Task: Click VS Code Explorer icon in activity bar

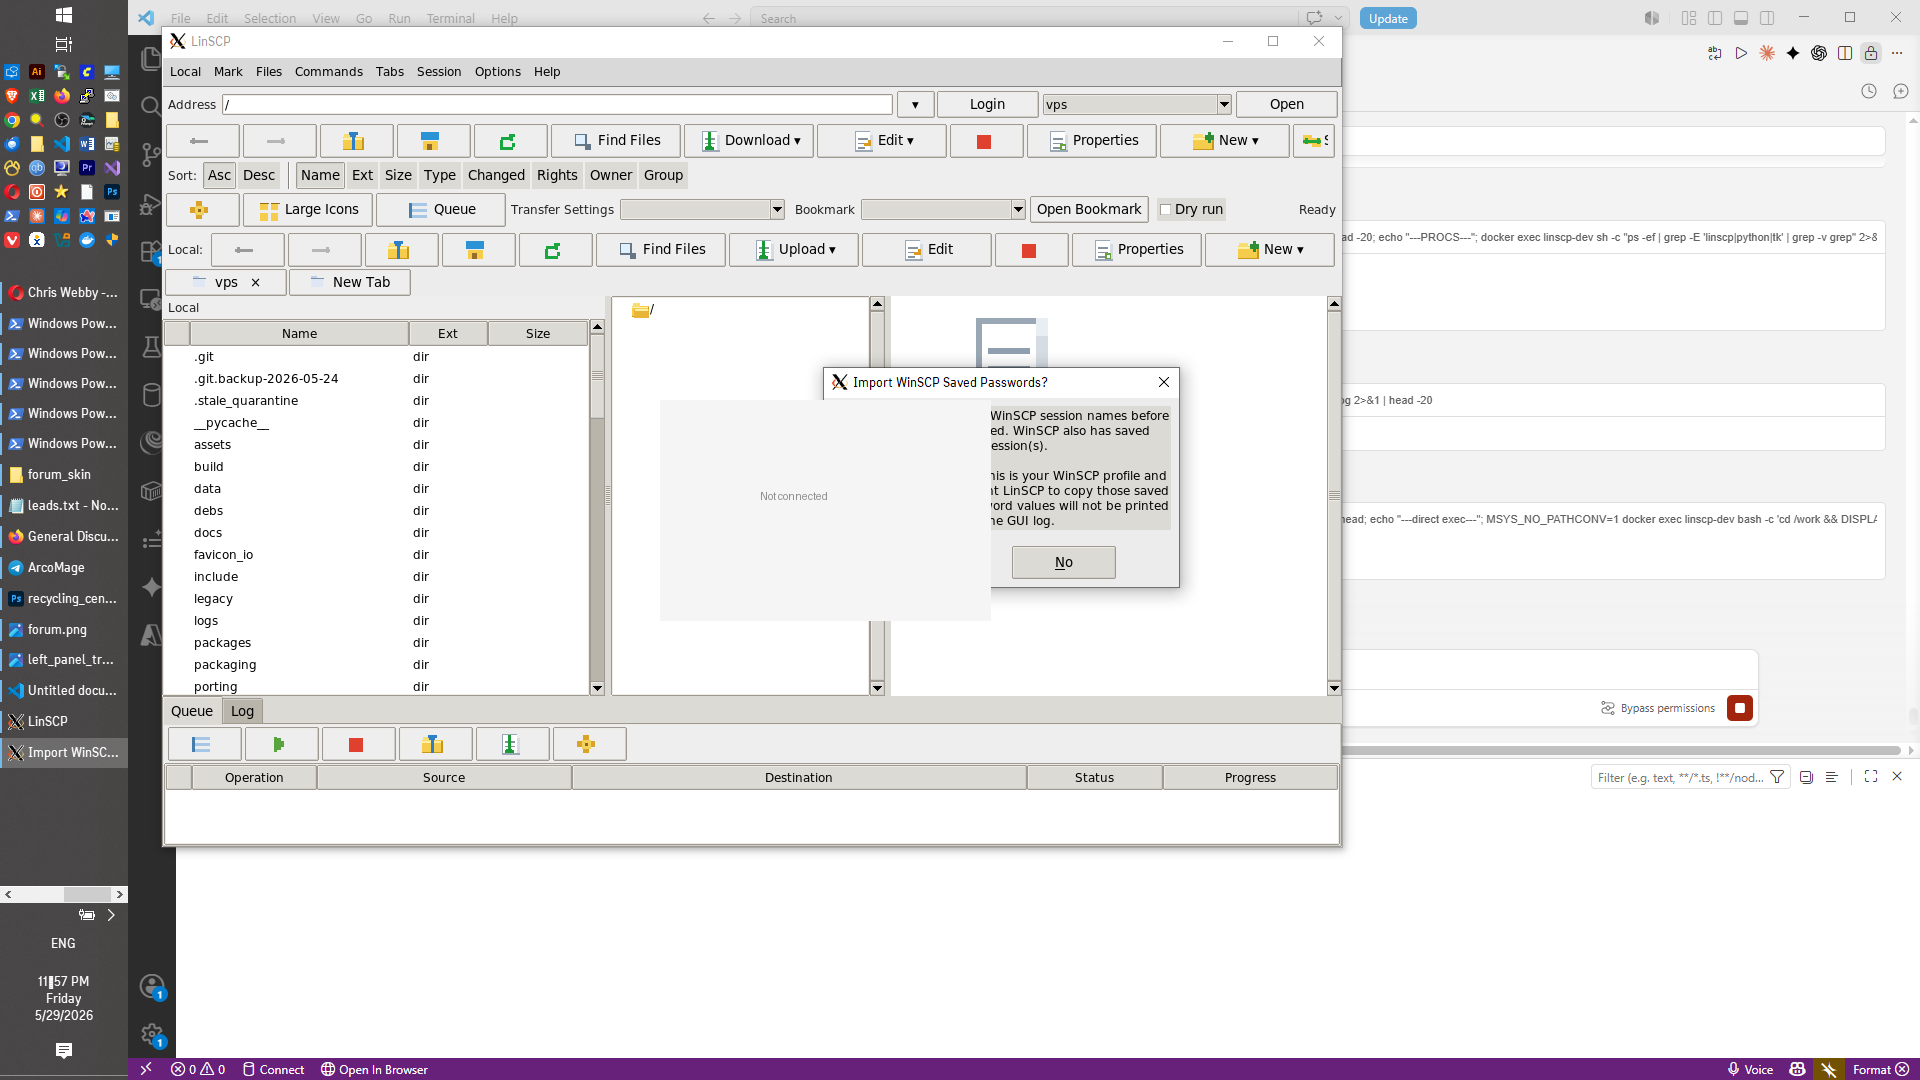Action: coord(151,59)
